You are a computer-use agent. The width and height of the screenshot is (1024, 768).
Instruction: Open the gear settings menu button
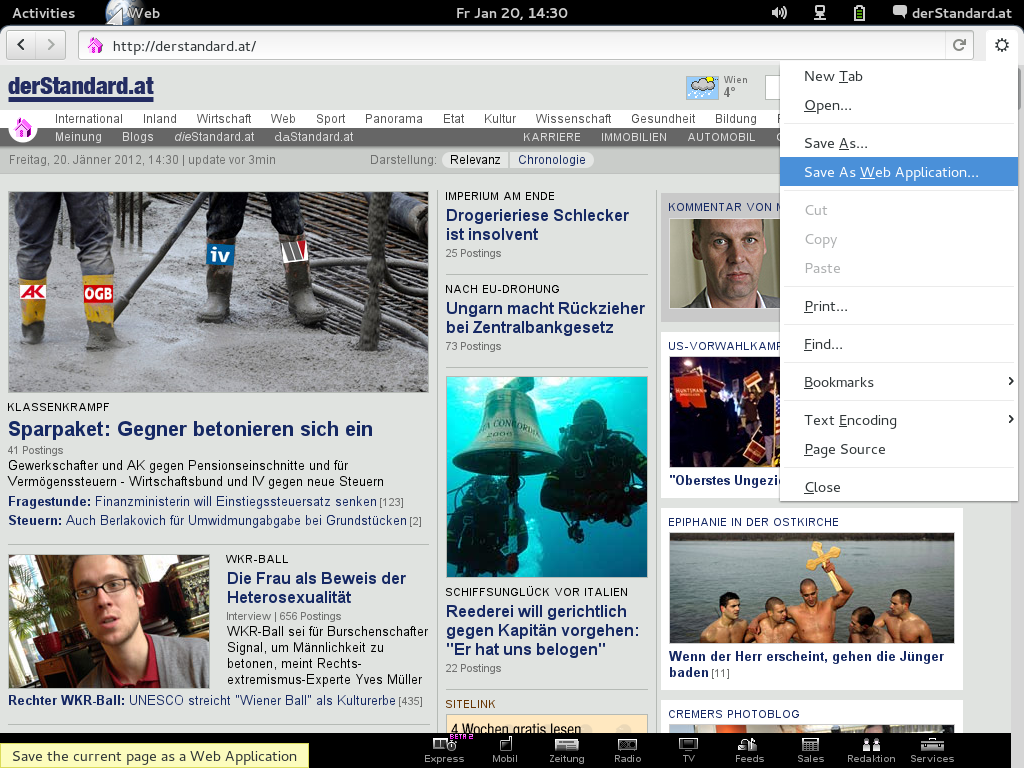(1002, 45)
